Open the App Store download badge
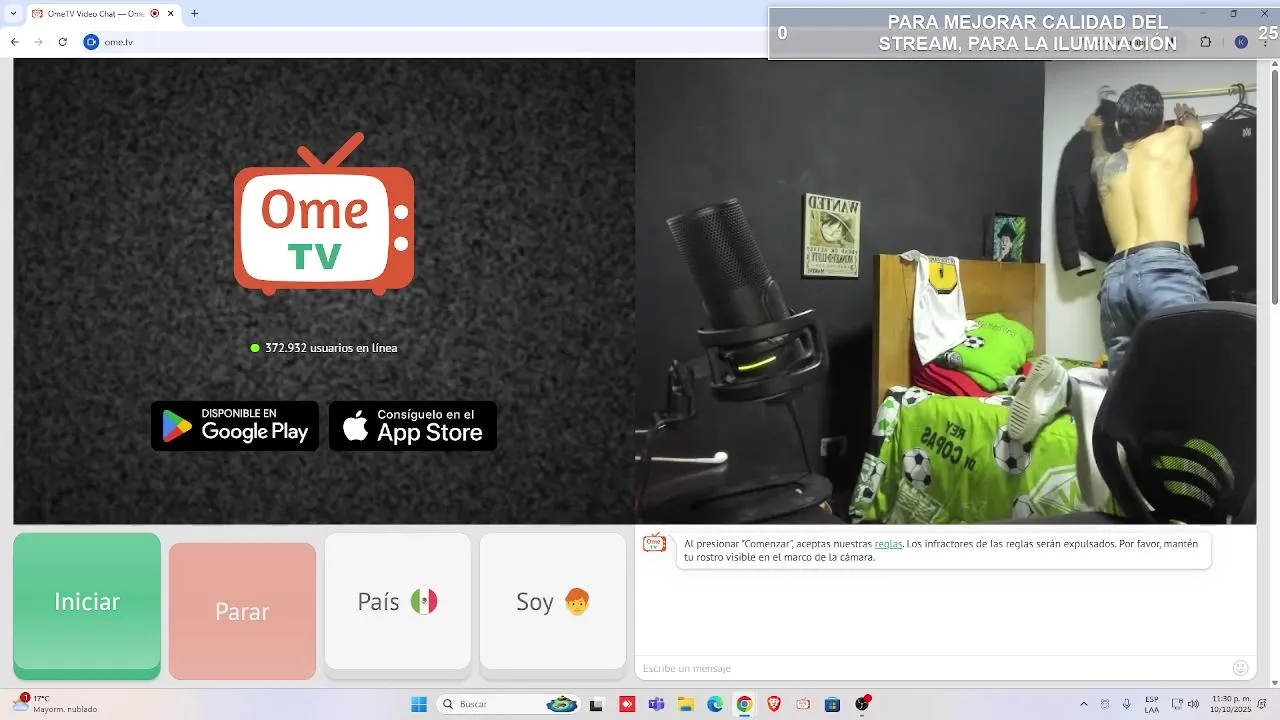Screen dimensions: 1280x720 click(413, 426)
